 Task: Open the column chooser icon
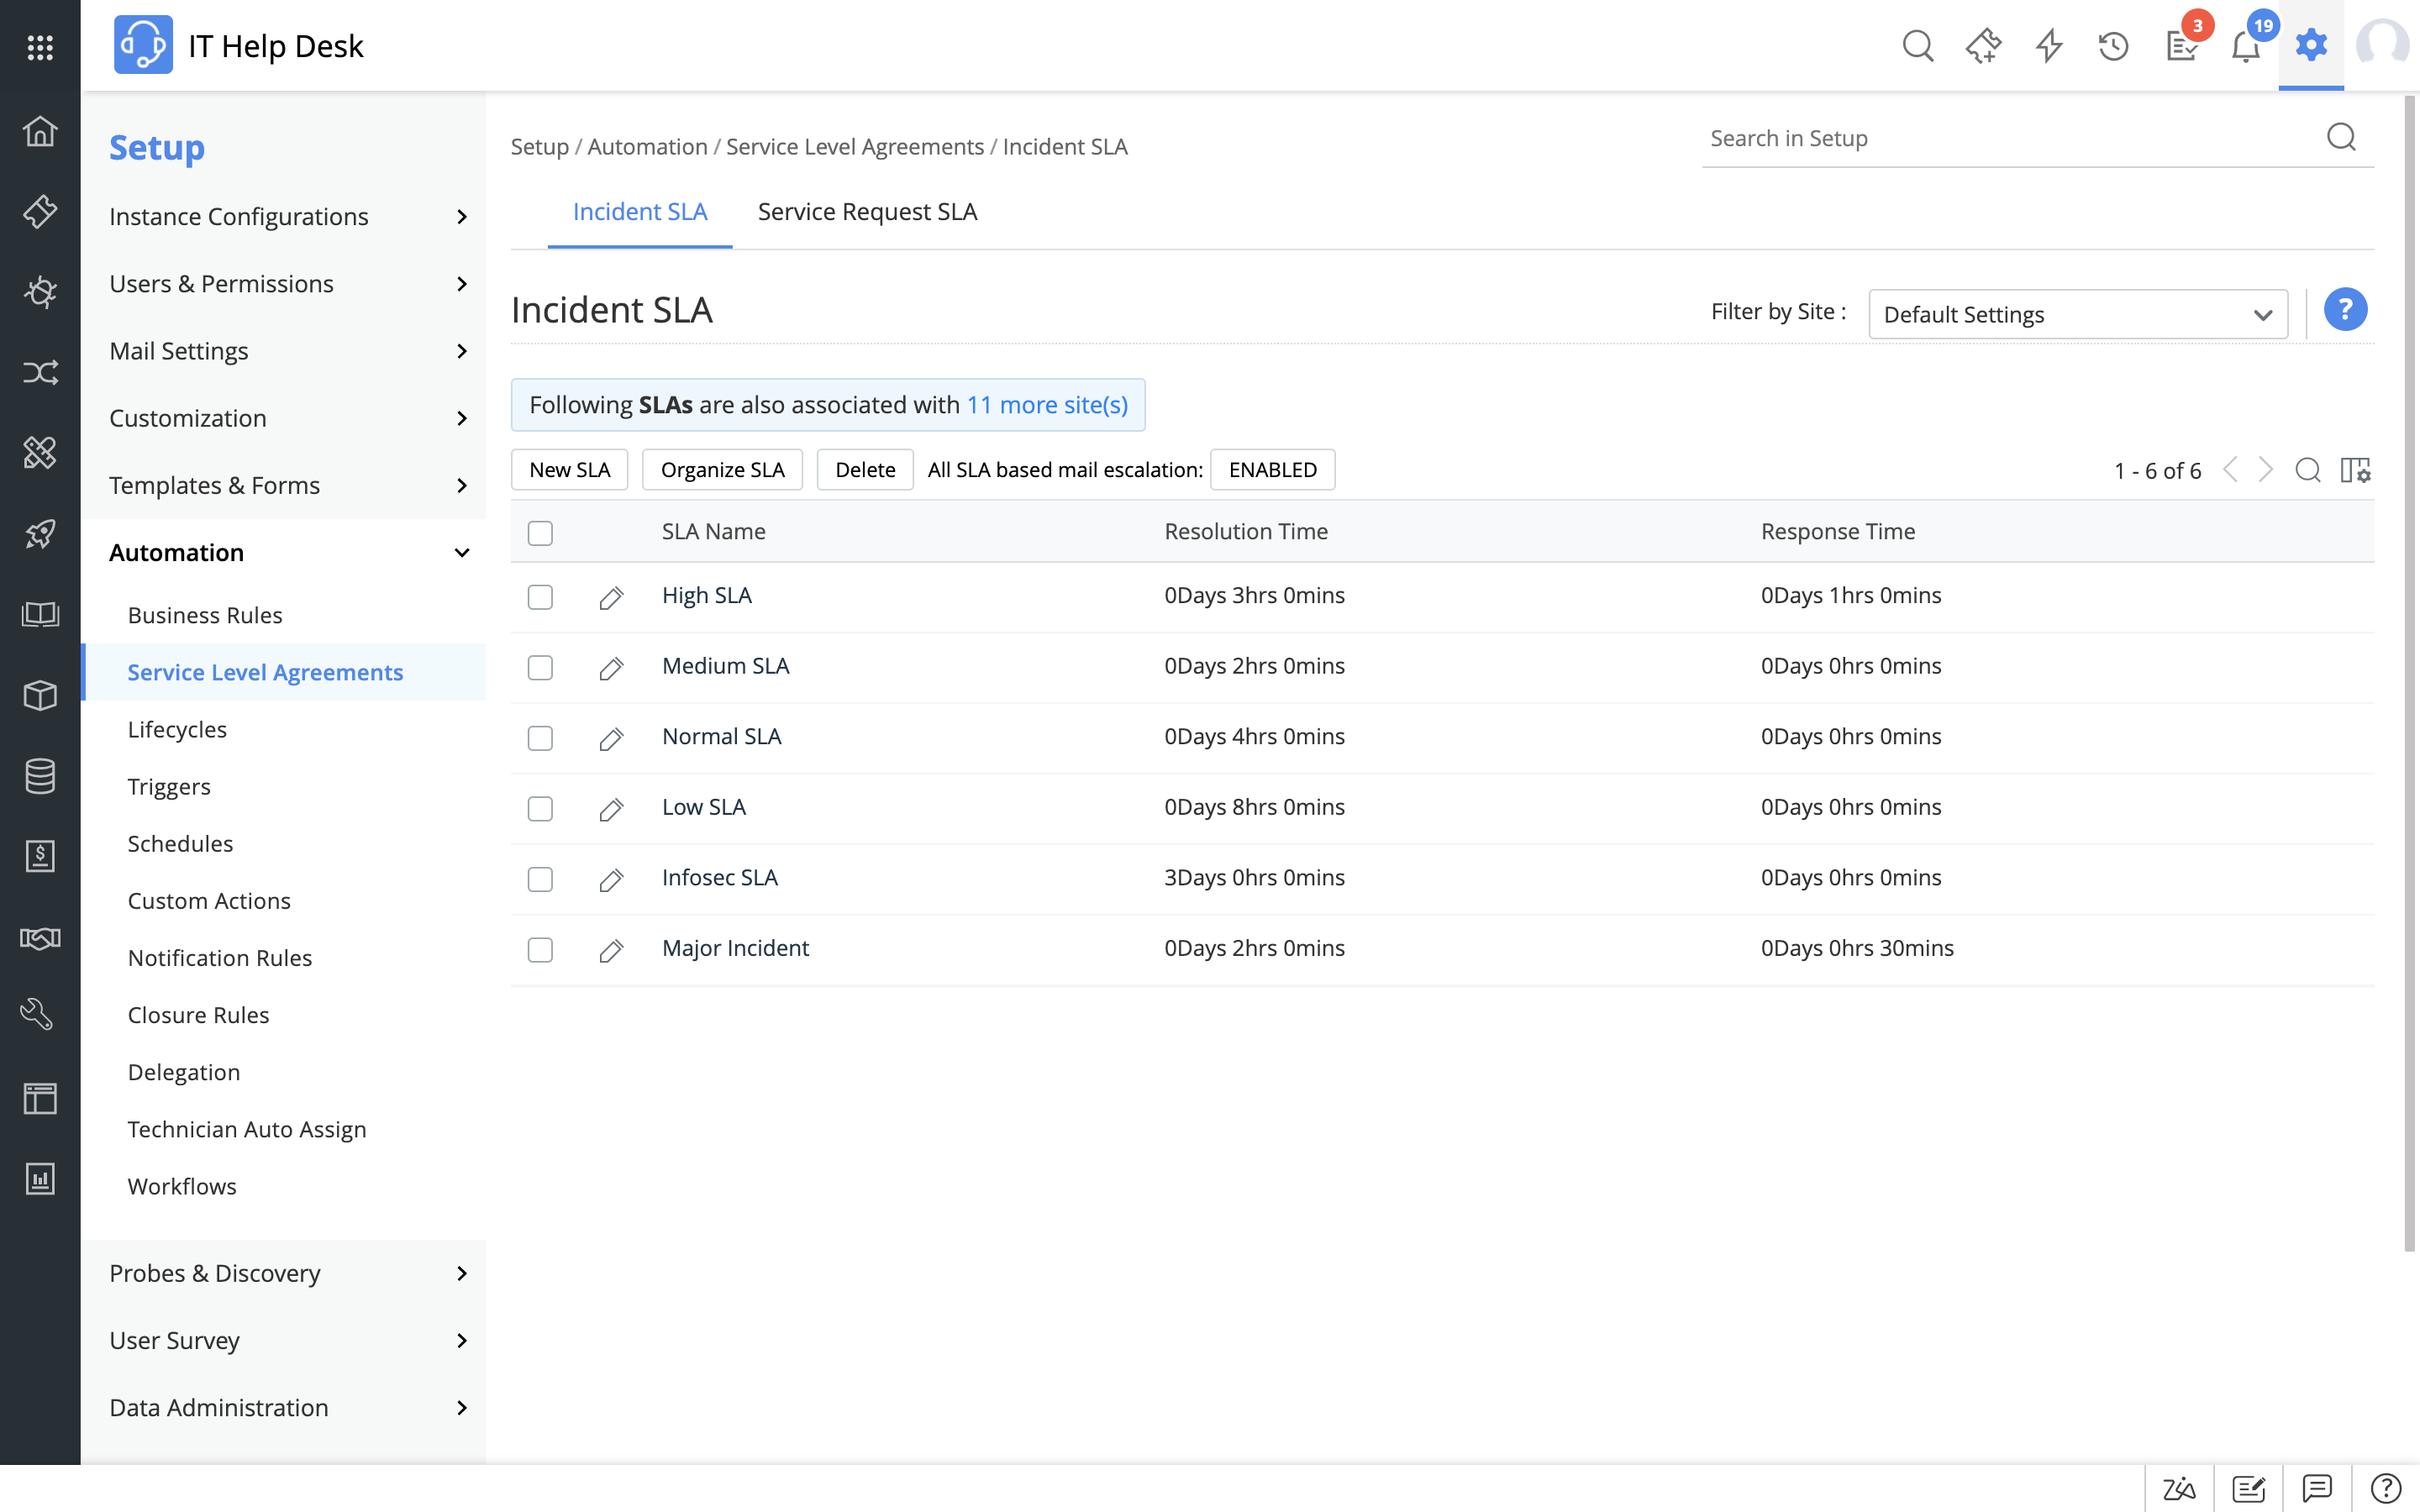pos(2355,470)
